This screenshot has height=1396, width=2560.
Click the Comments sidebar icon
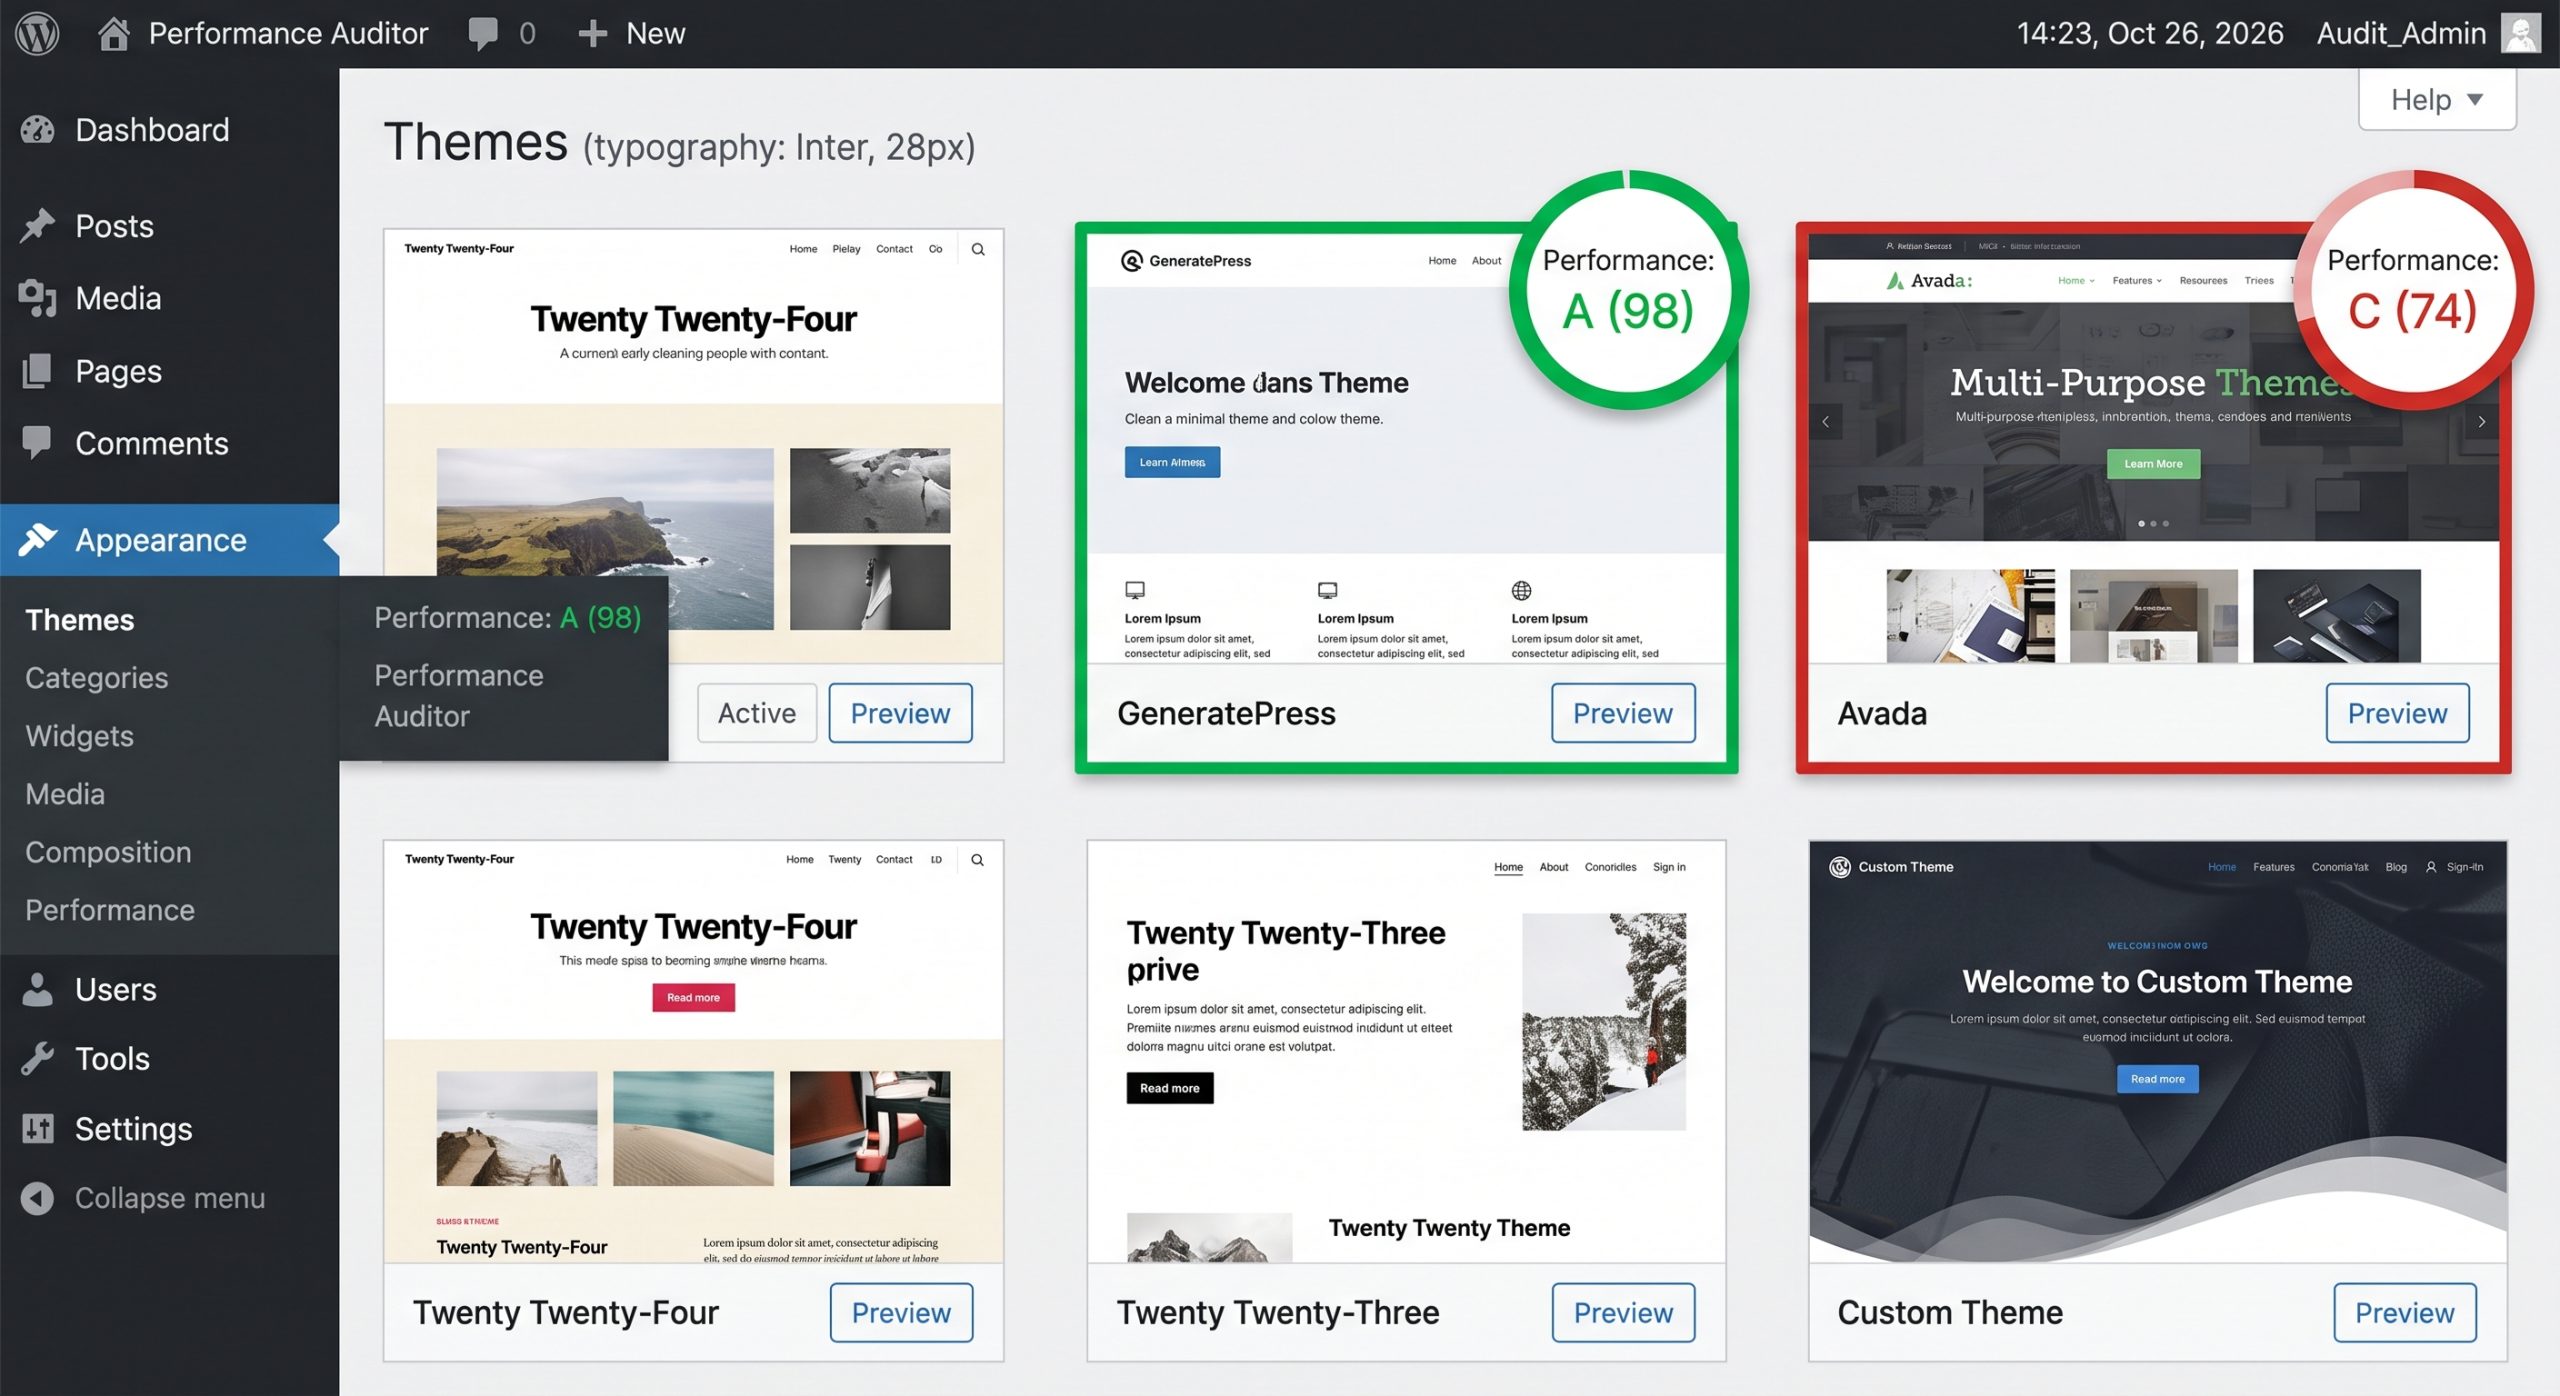pos(38,443)
